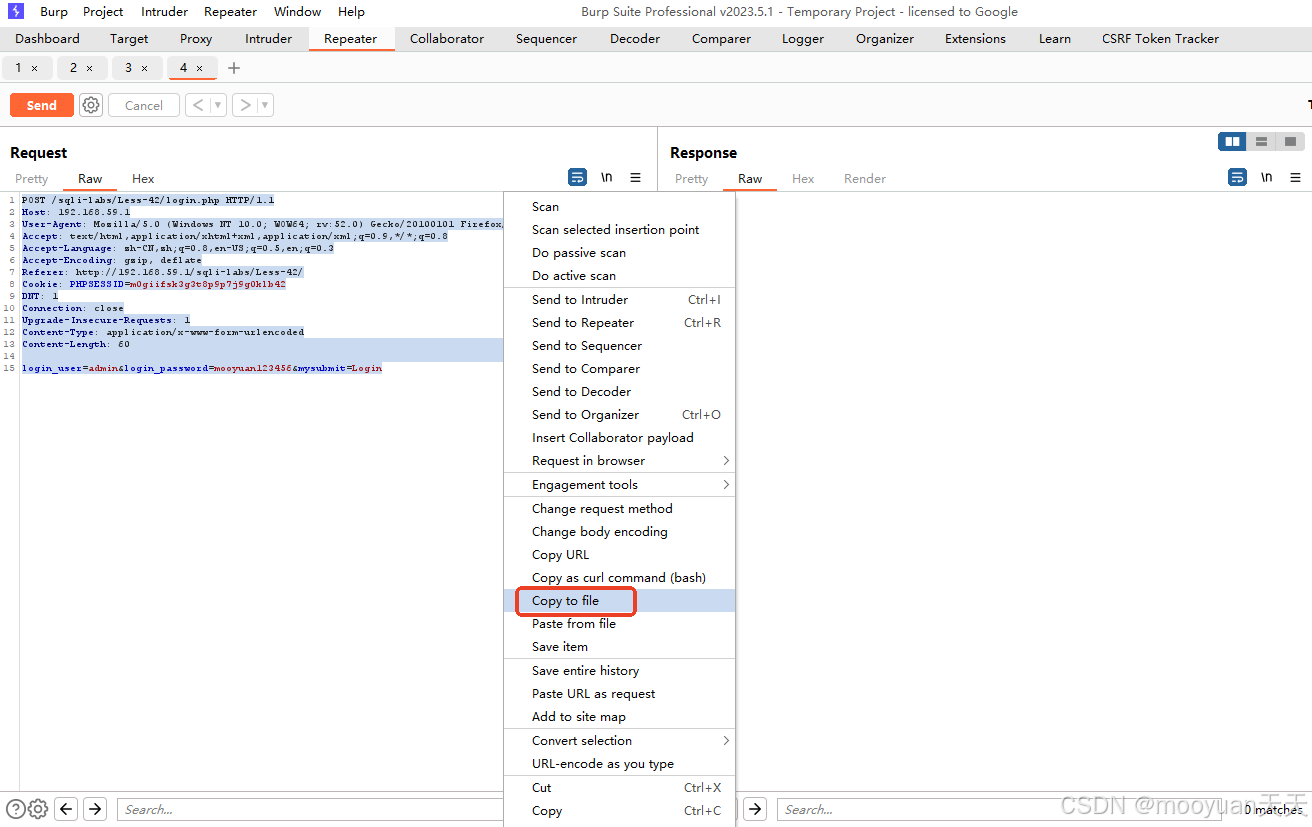The width and height of the screenshot is (1312, 827).
Task: Close Repeater tab 2
Action: click(89, 68)
